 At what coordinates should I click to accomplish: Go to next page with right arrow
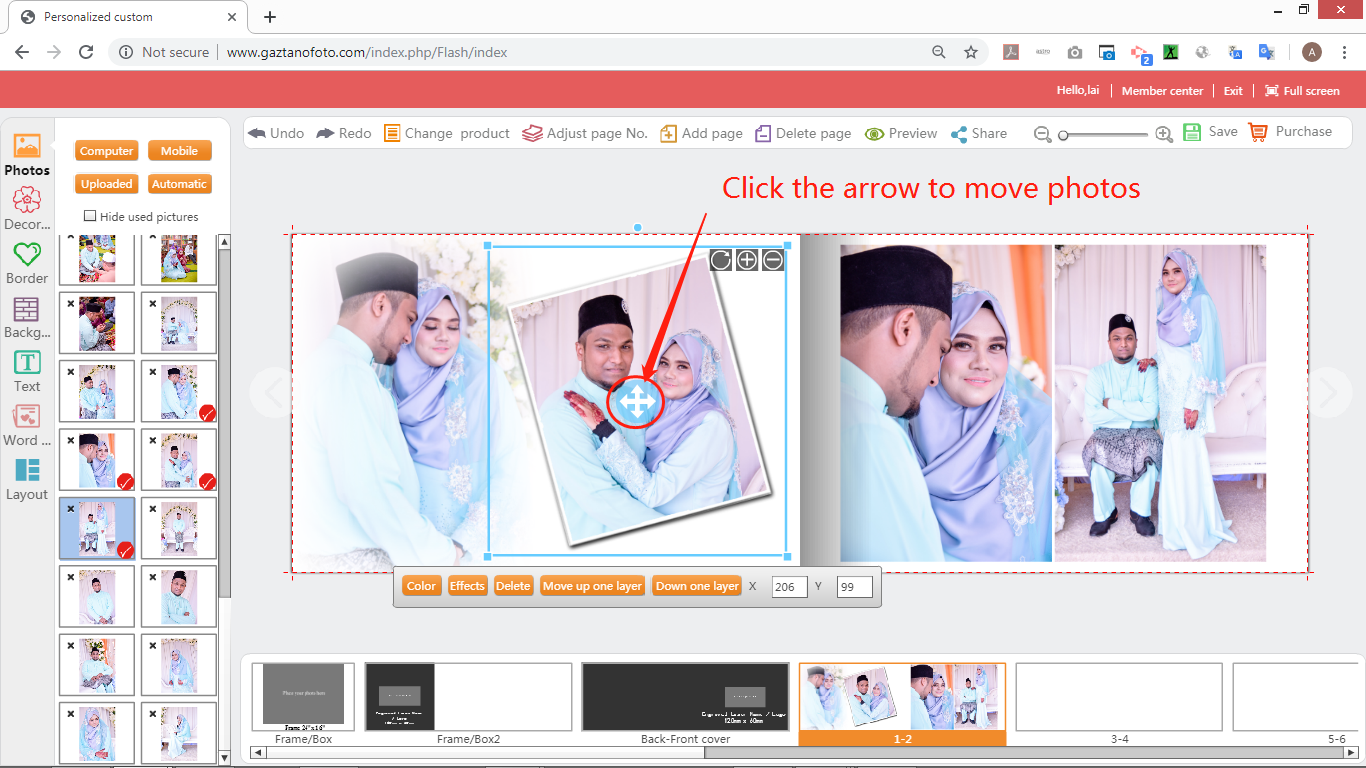[1328, 393]
